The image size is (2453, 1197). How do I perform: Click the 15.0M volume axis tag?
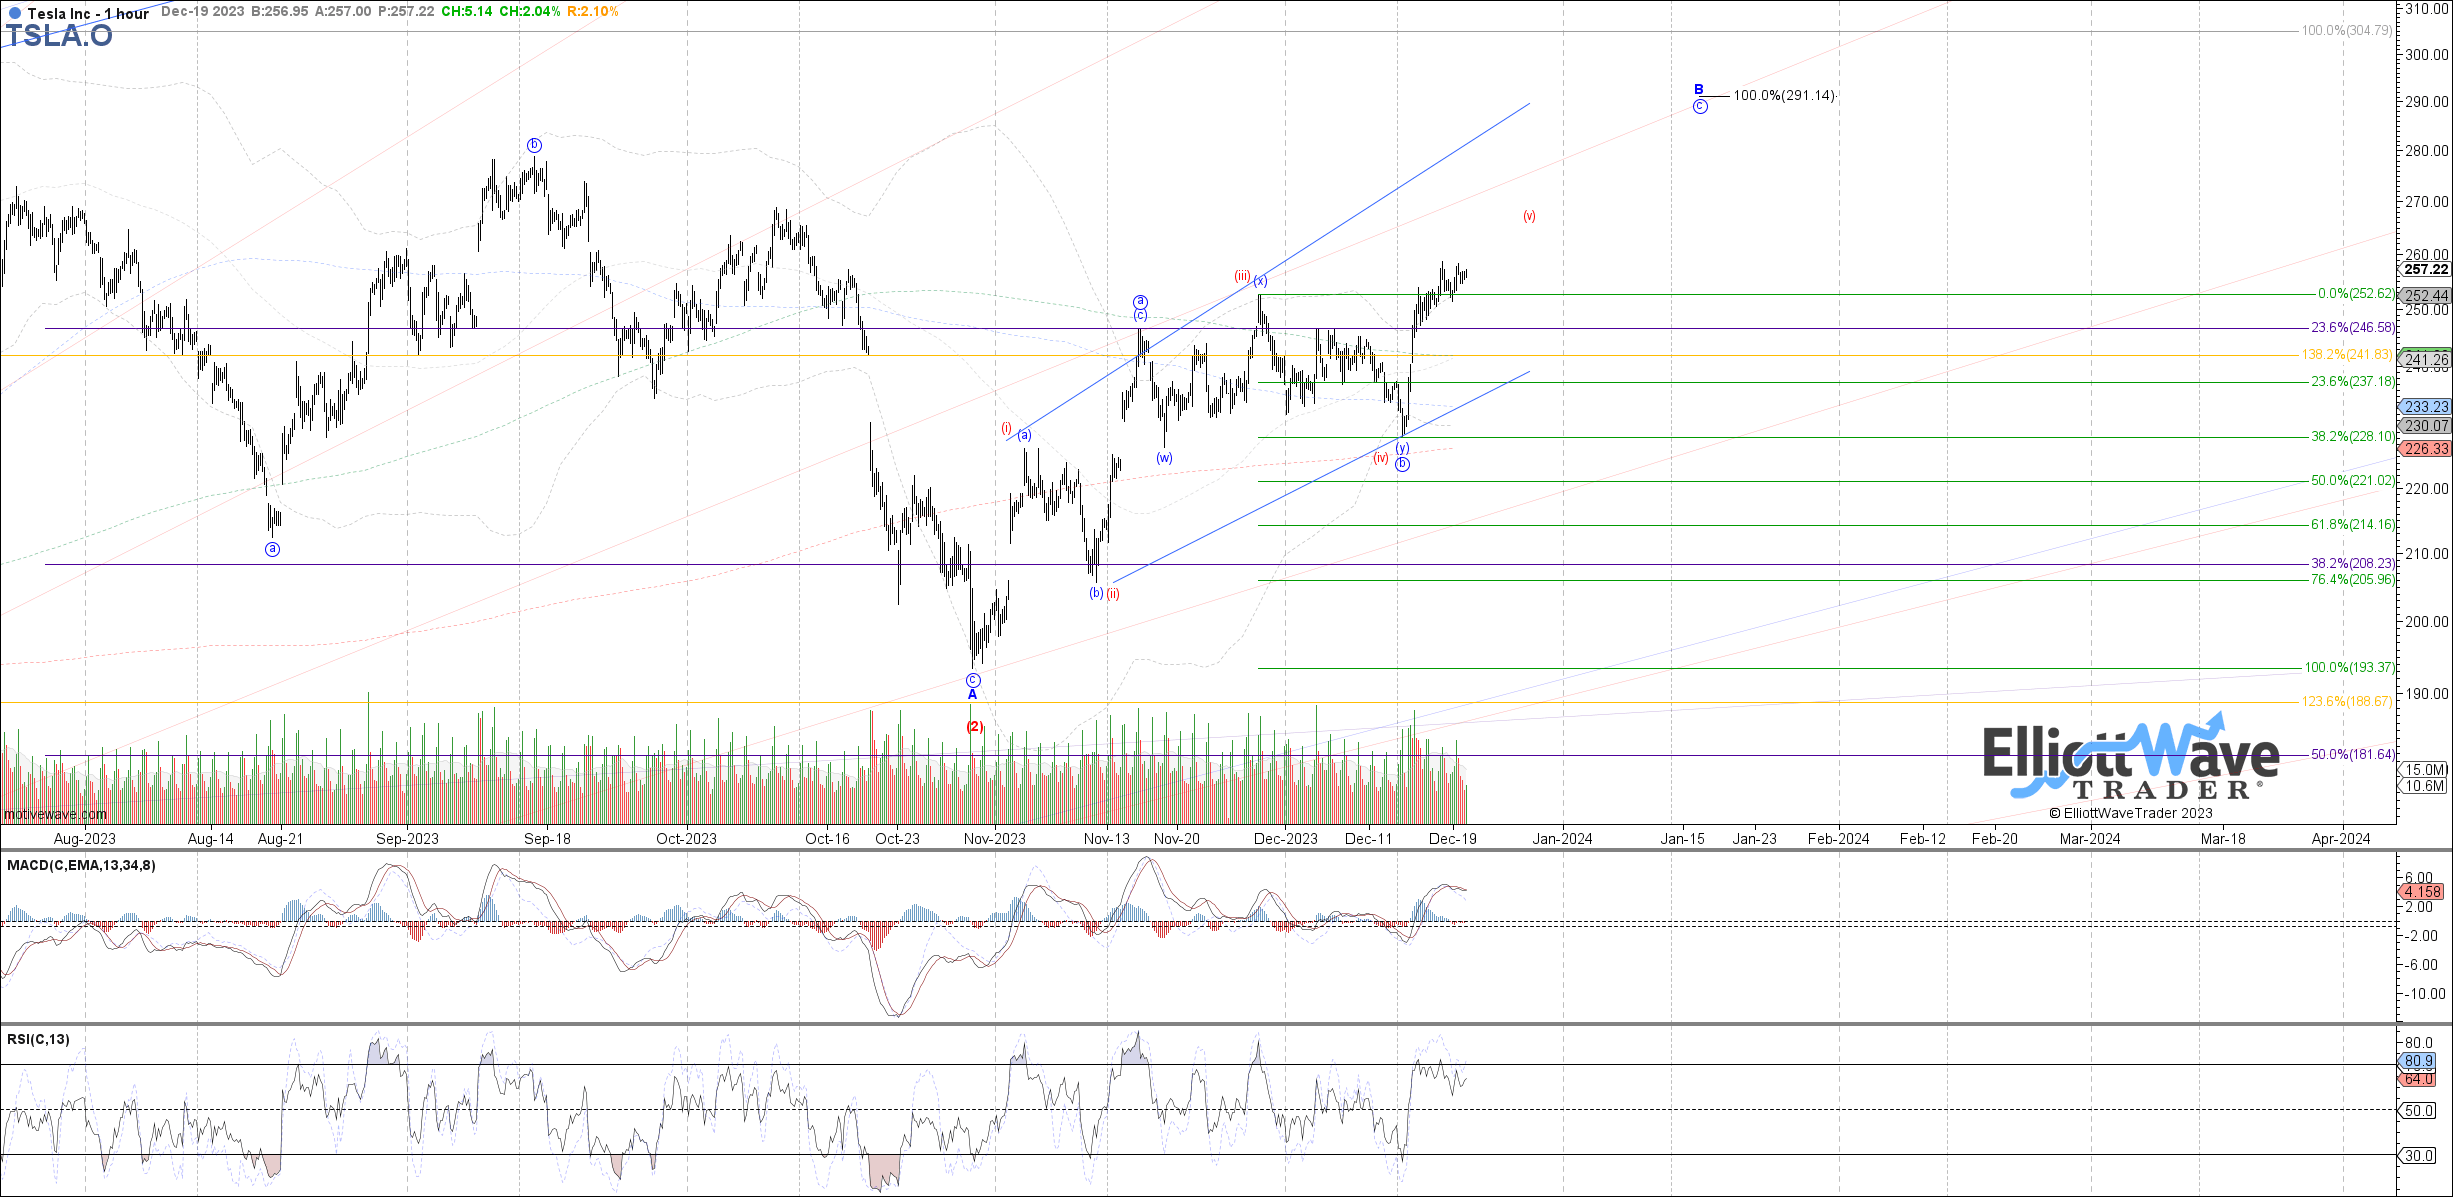[2425, 769]
